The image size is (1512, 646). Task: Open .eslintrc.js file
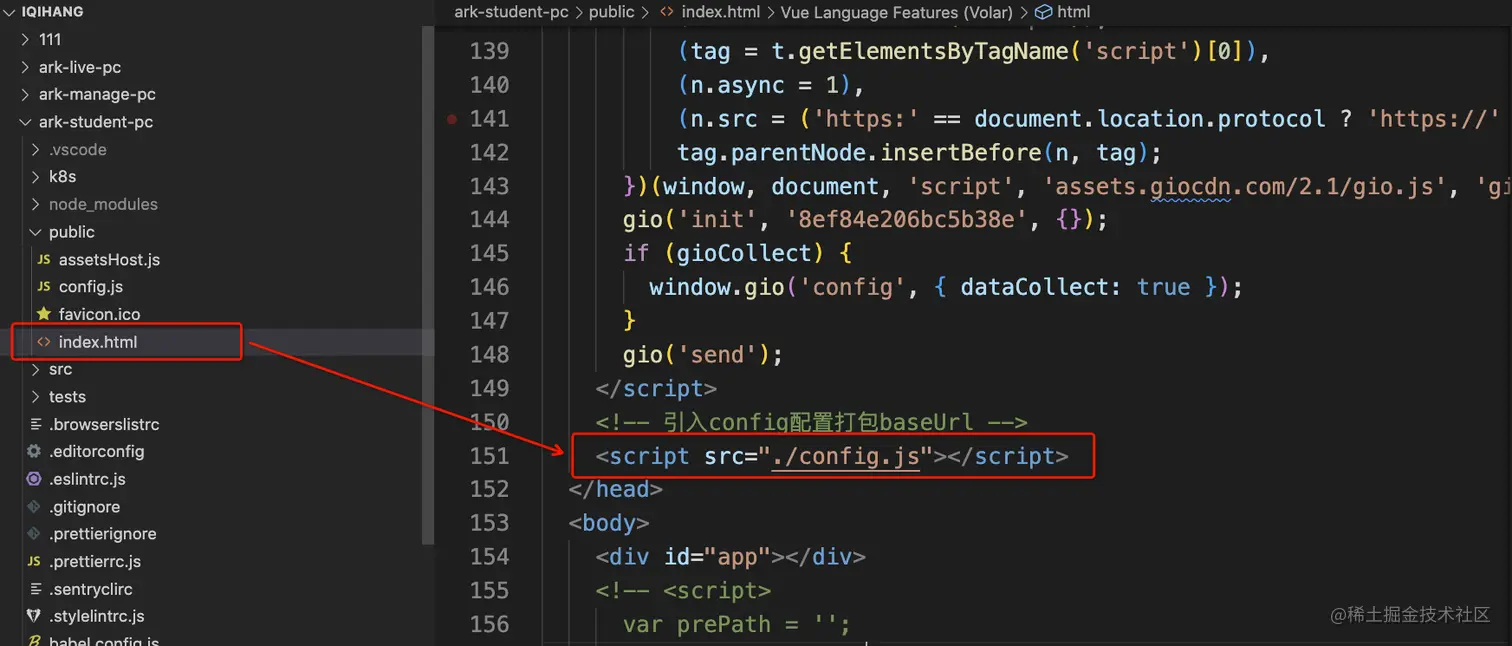pyautogui.click(x=87, y=479)
